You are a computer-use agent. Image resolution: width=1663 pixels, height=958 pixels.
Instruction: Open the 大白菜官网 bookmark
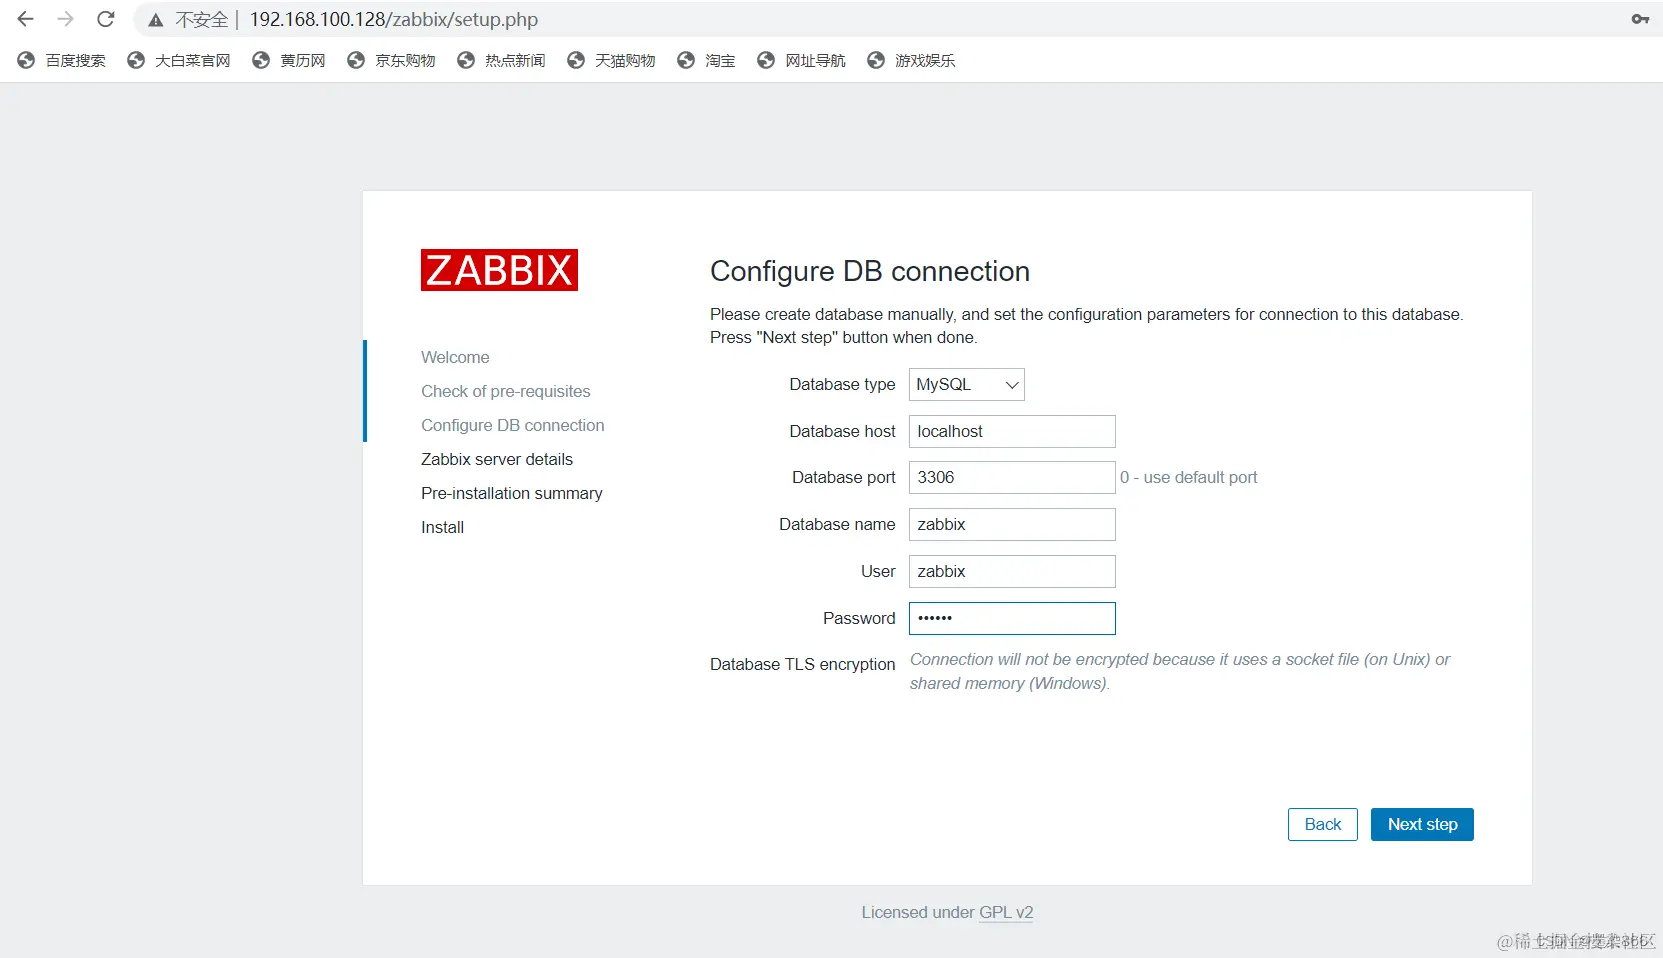pos(179,60)
